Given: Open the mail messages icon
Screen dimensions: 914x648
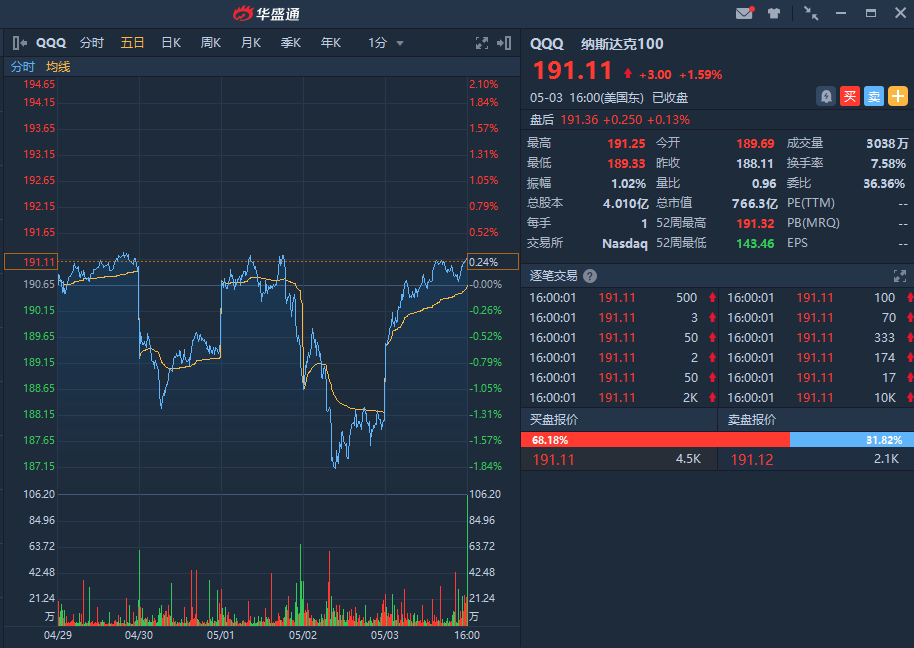Looking at the screenshot, I should click(744, 13).
